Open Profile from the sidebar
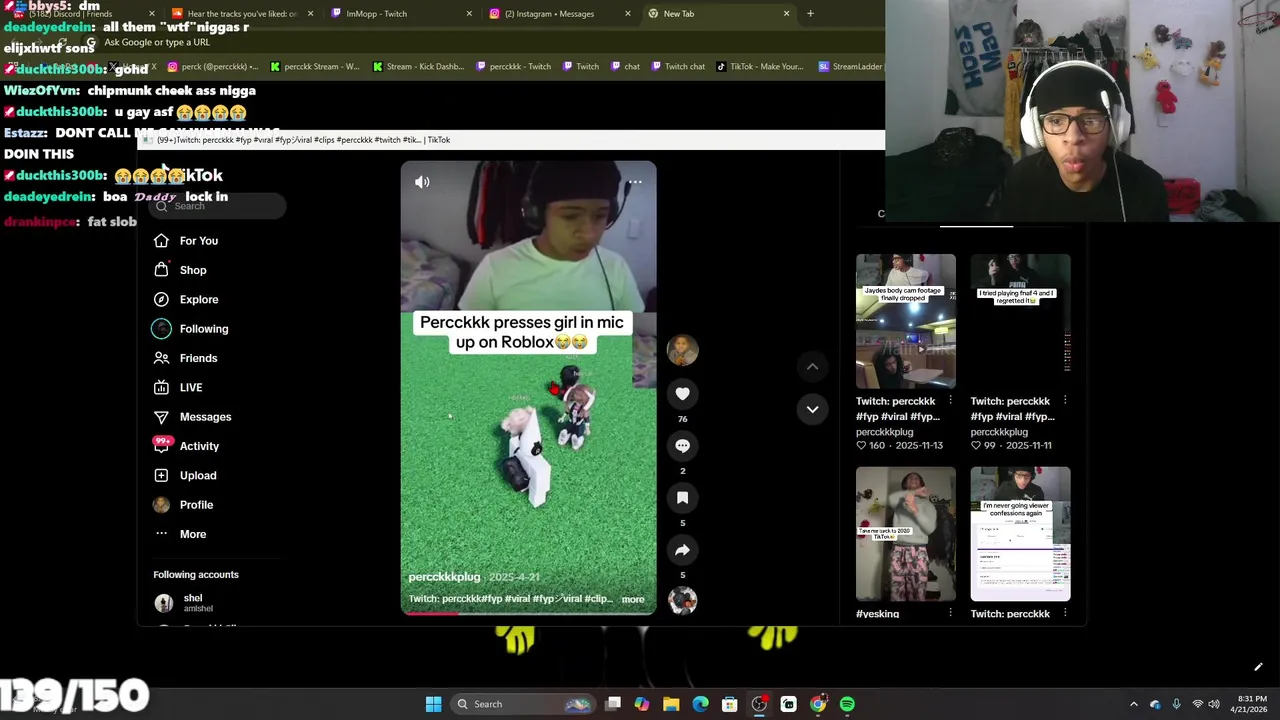 coord(183,505)
